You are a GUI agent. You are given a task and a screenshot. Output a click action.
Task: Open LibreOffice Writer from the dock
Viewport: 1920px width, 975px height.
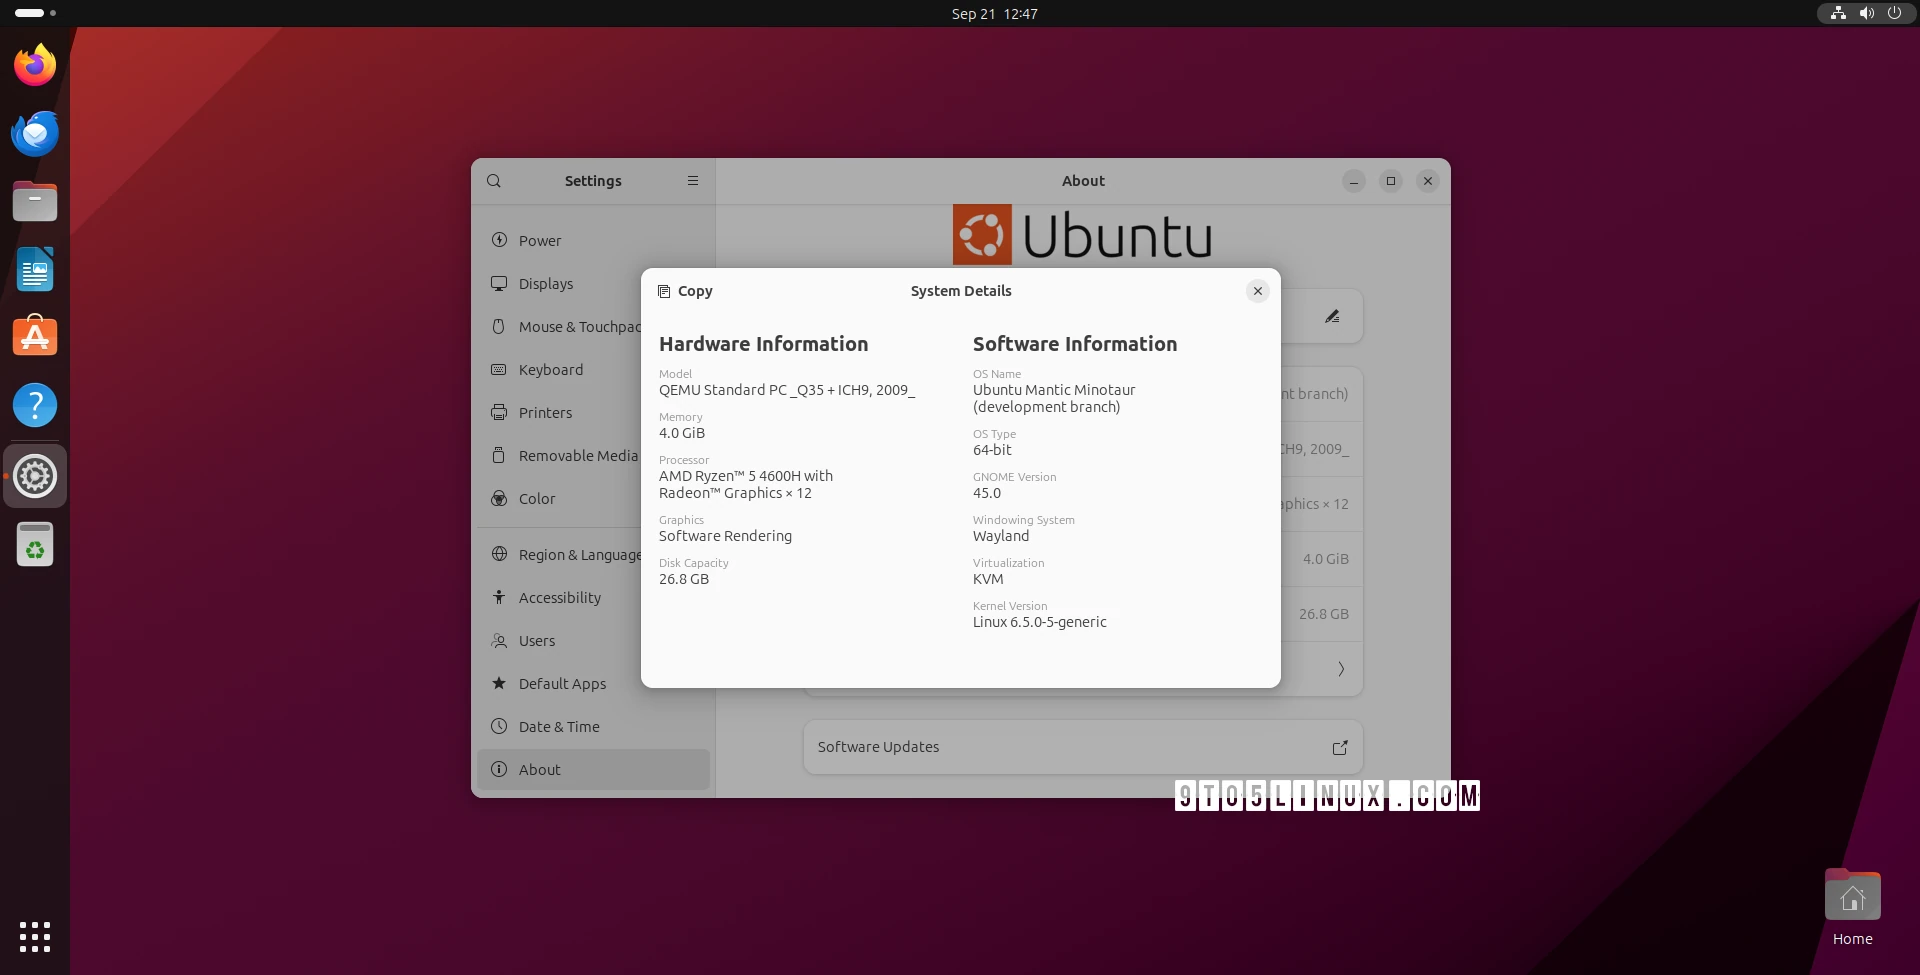click(34, 269)
